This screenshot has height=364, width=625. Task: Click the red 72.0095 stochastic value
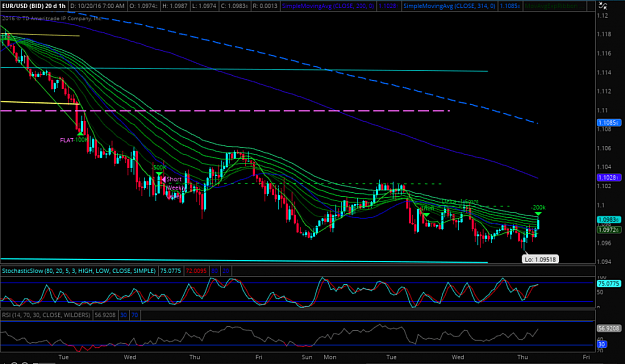point(196,271)
